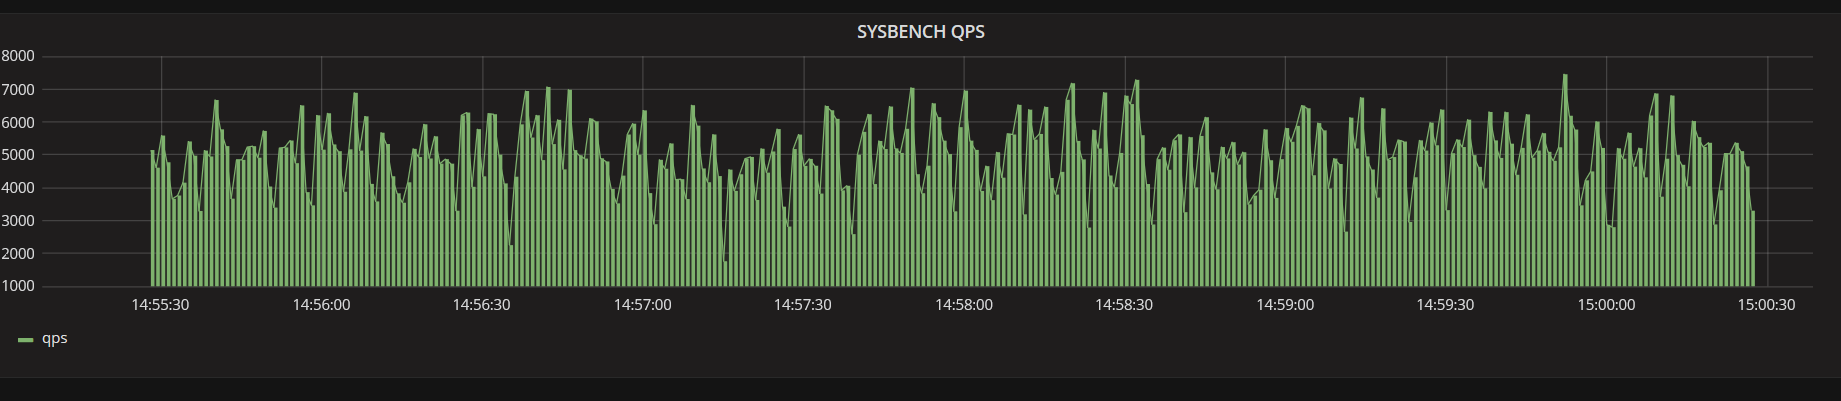Screen dimensions: 1841x401
Task: Click the 14:55:30 time axis label
Action: 160,304
